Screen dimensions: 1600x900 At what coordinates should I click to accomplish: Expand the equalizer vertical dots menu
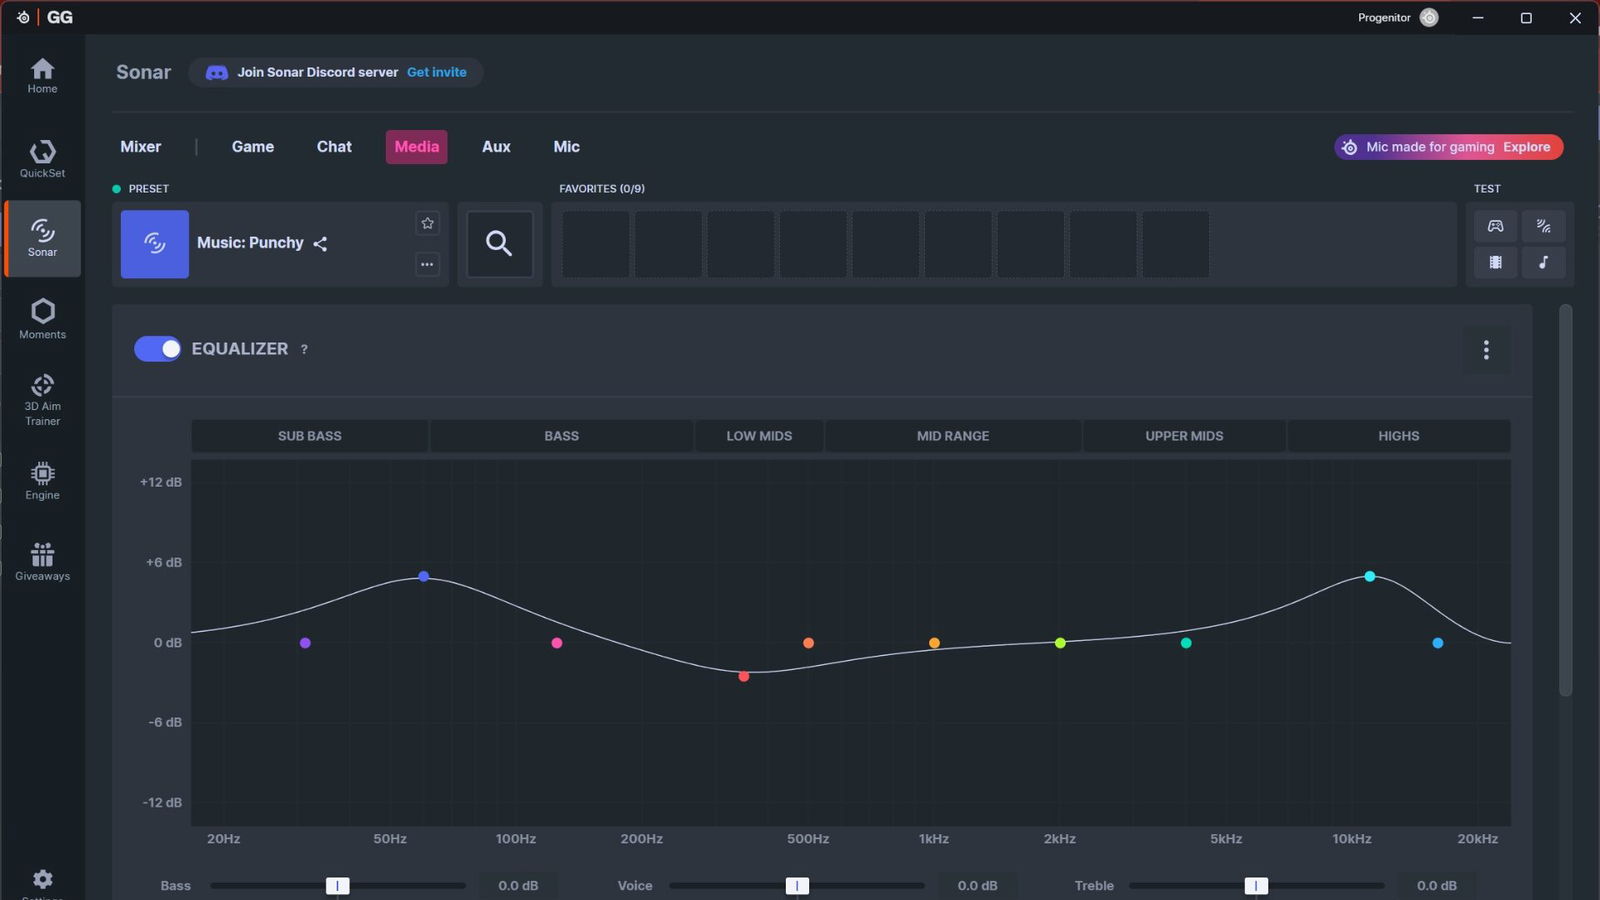(x=1486, y=350)
